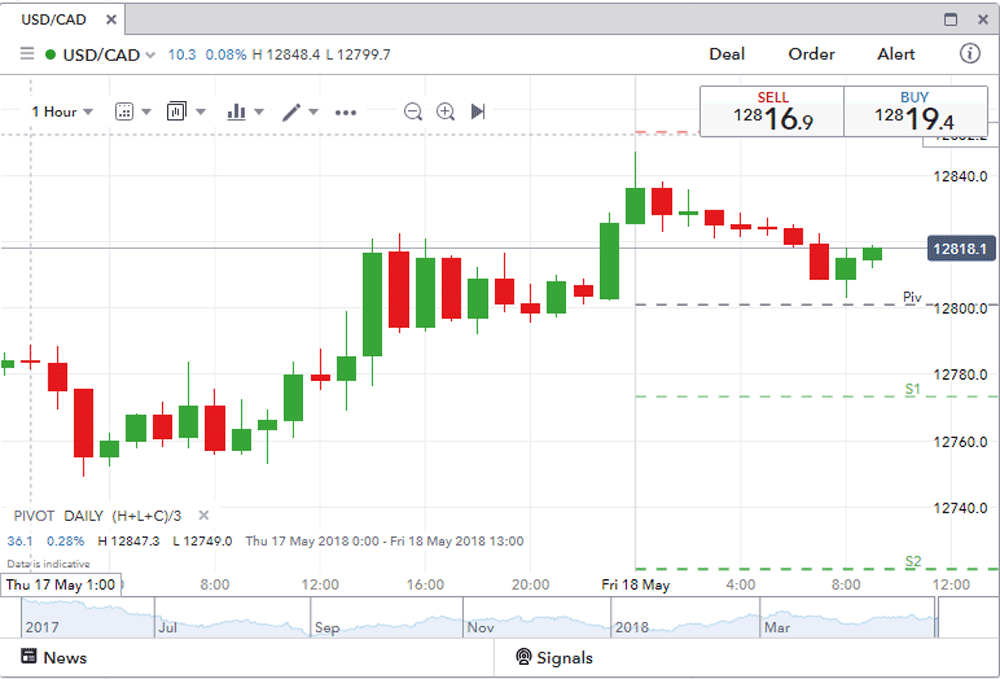Open the chart layout icon
This screenshot has height=679, width=1000.
177,112
